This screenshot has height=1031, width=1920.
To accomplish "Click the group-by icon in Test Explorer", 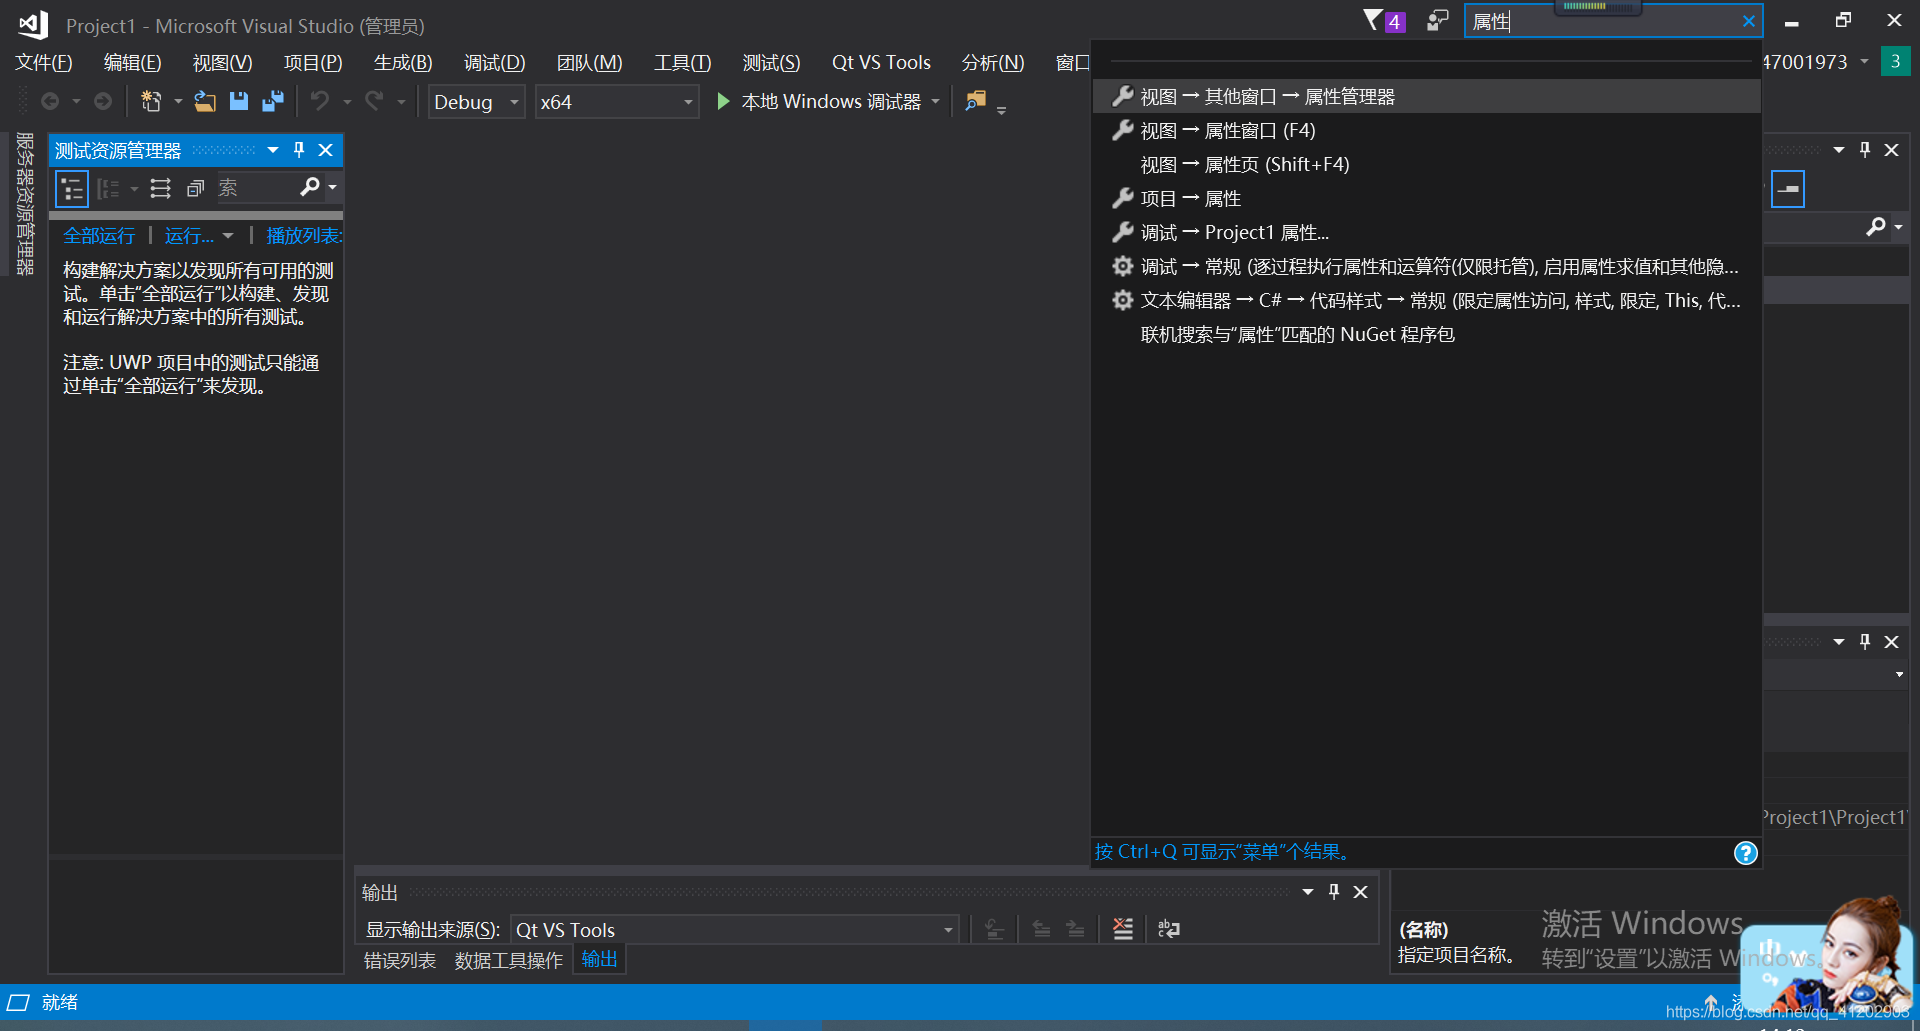I will pyautogui.click(x=108, y=189).
